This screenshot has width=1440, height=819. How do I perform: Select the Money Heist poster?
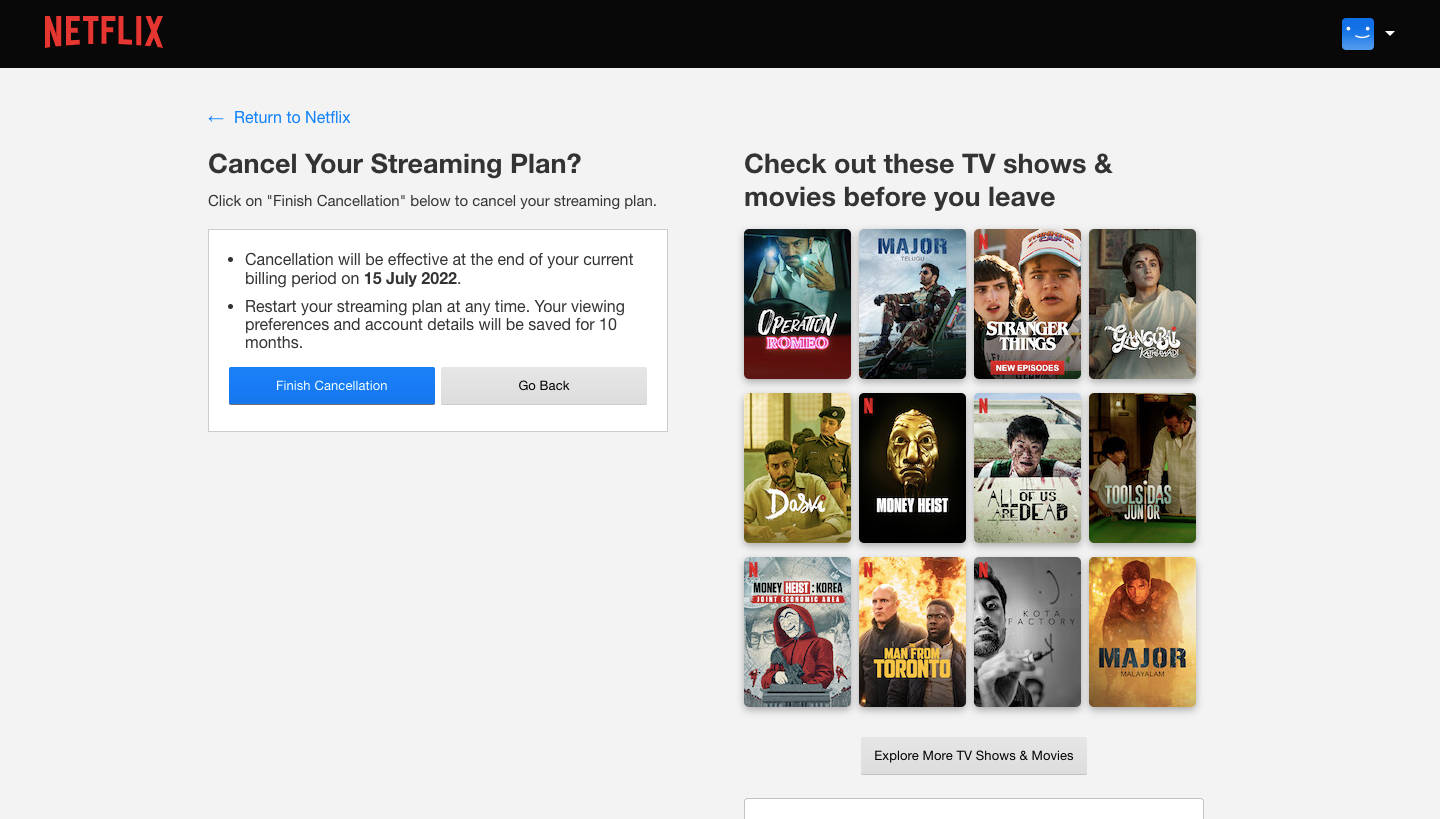[912, 467]
